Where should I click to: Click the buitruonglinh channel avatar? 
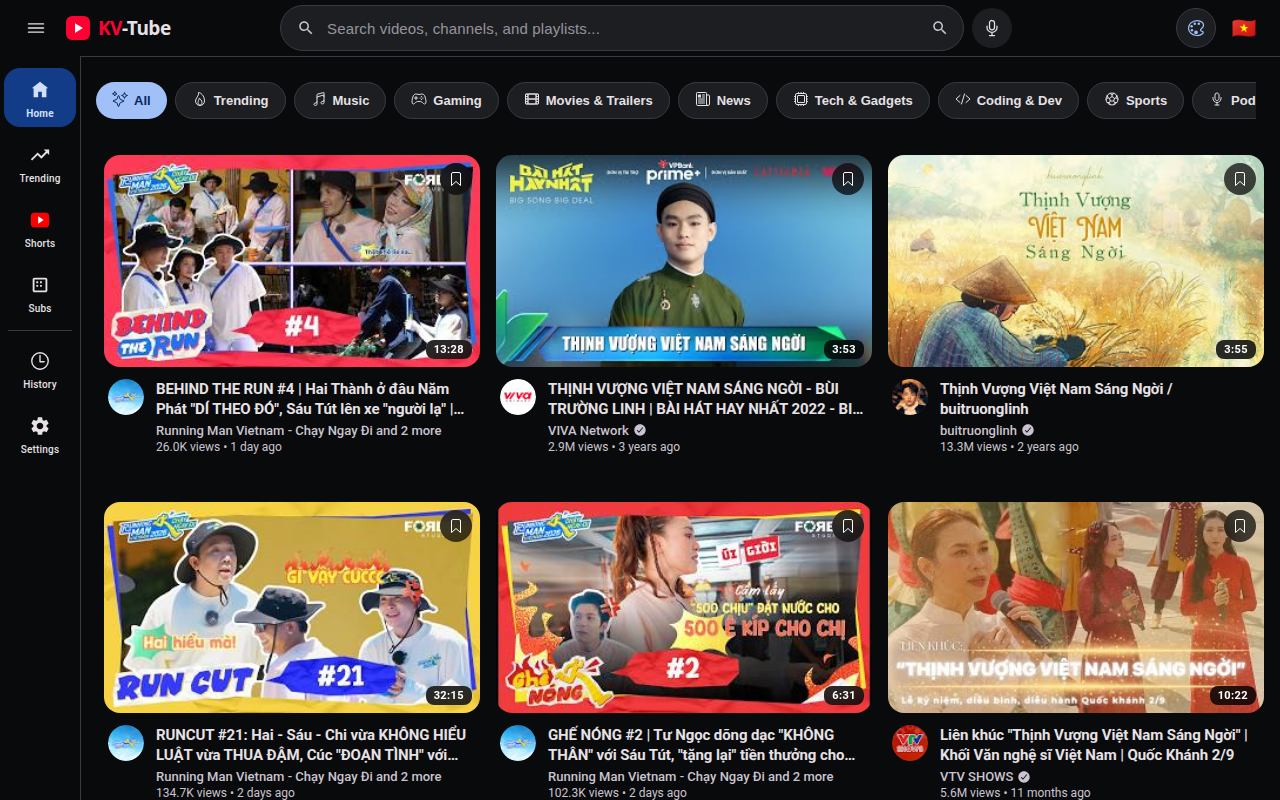(910, 397)
